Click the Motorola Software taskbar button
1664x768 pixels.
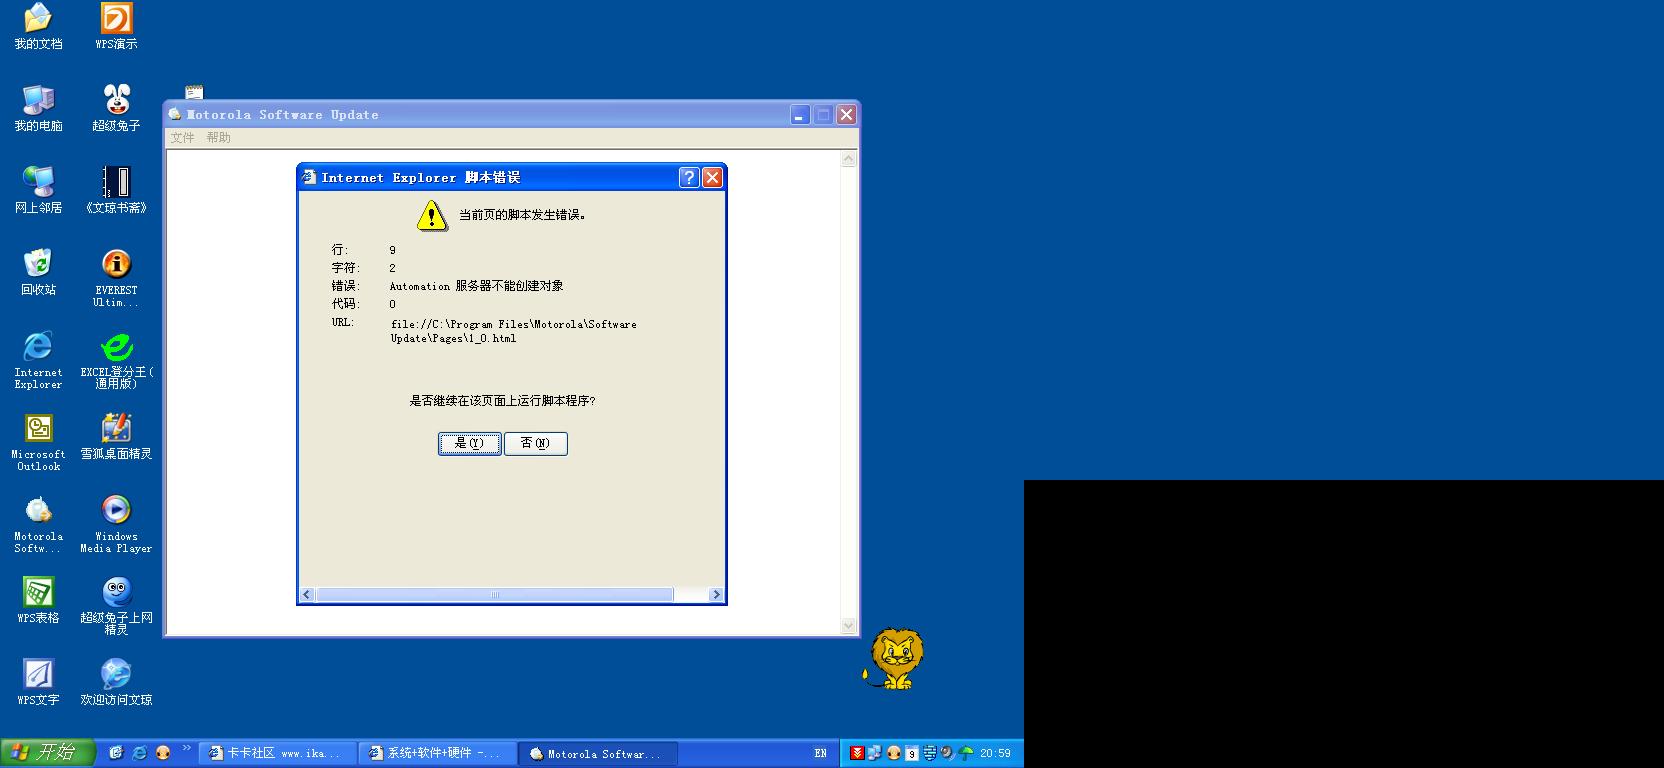click(598, 753)
